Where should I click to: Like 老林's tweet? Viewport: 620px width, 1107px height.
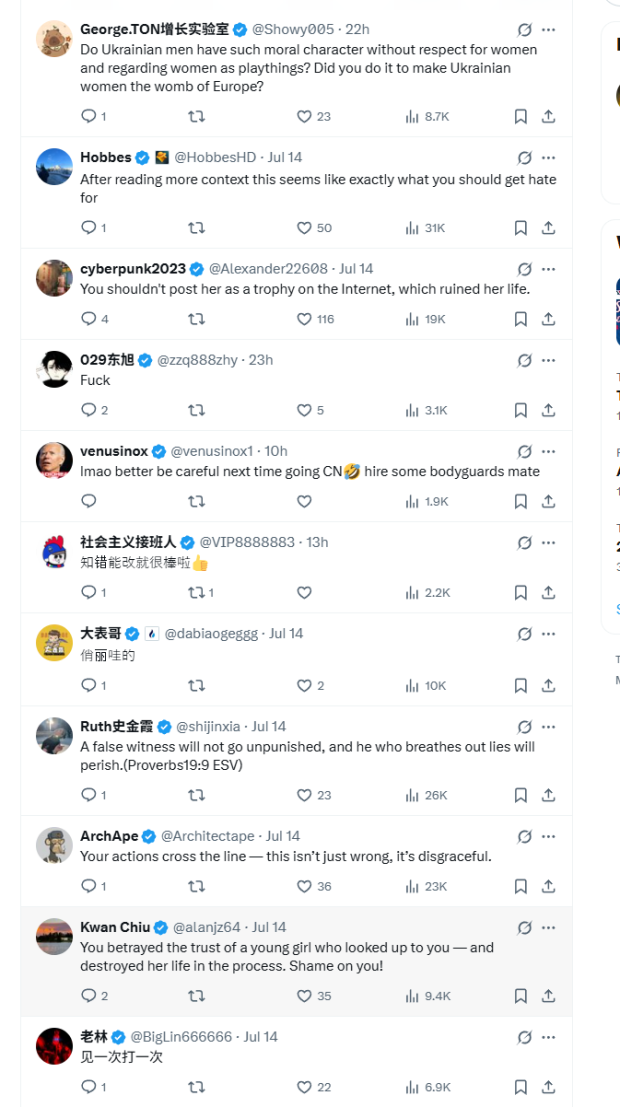click(x=305, y=1087)
